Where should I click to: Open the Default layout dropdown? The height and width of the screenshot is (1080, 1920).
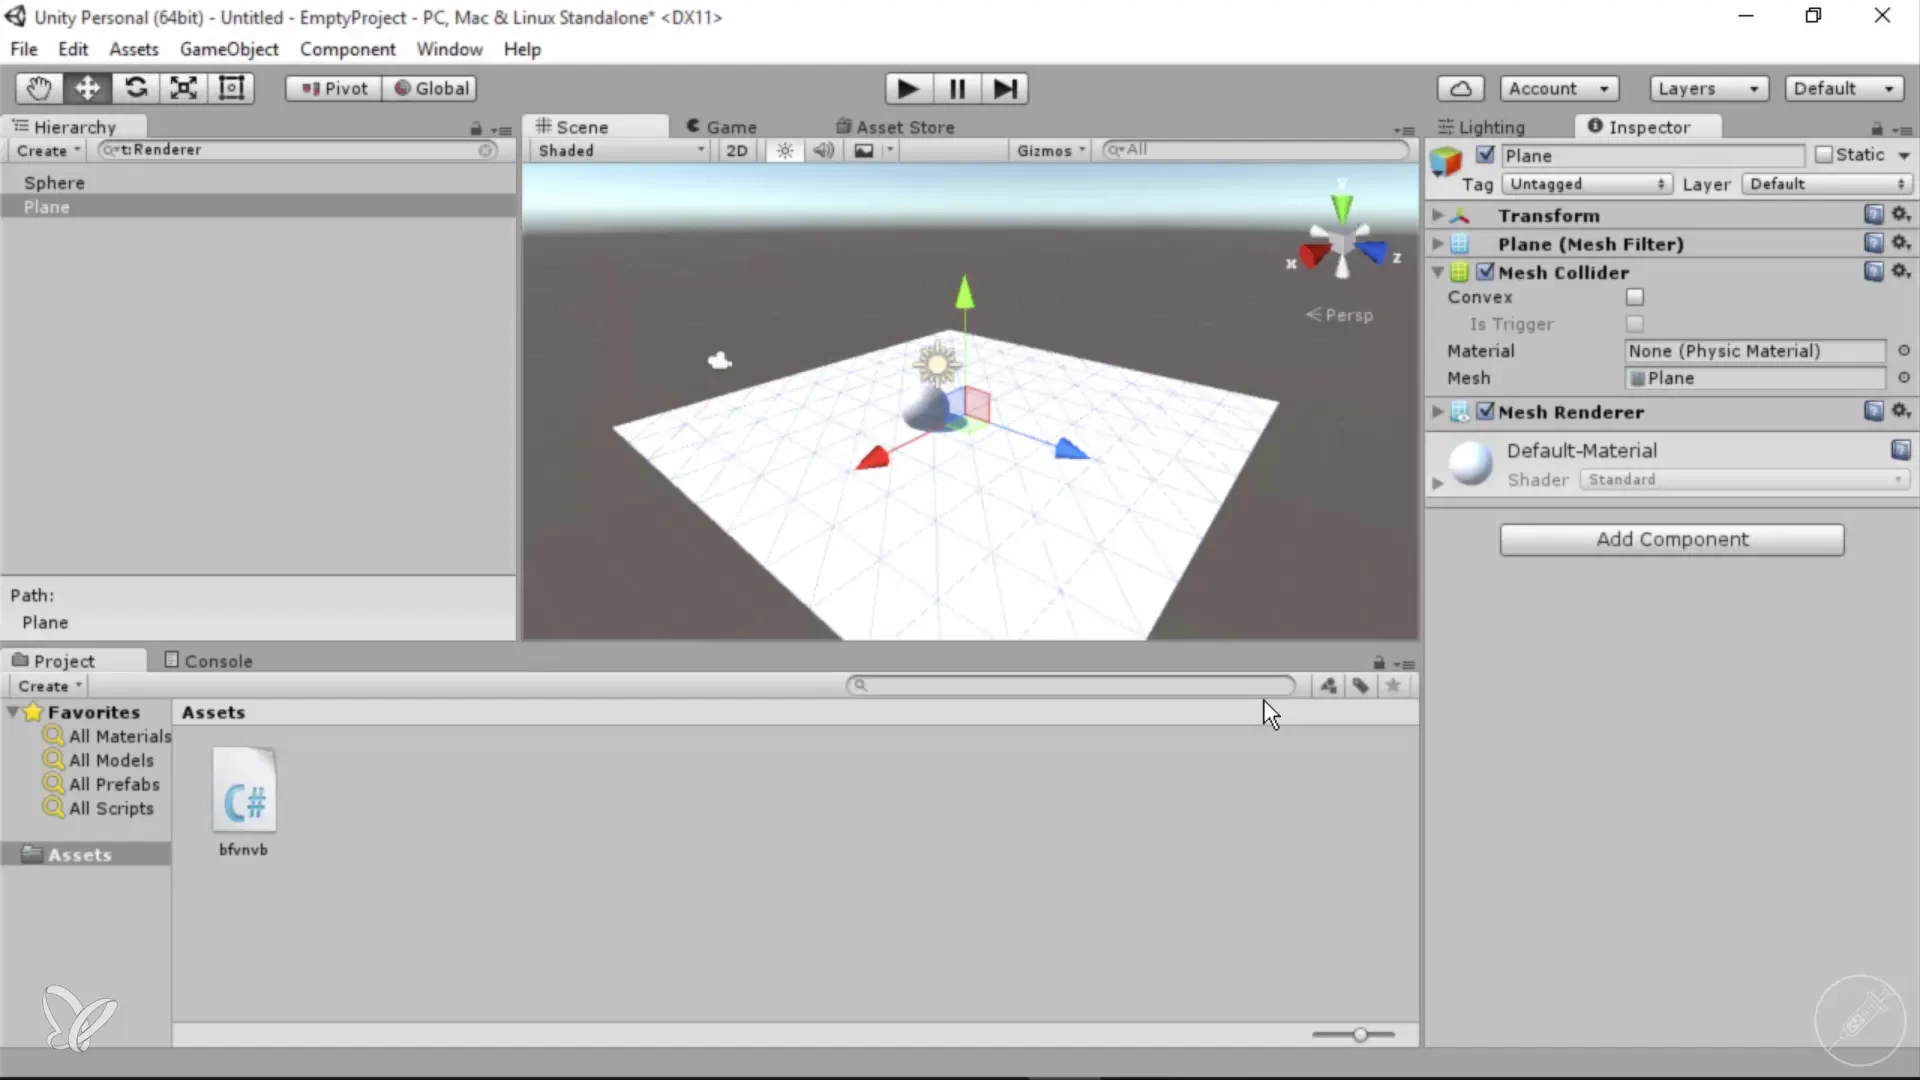point(1844,88)
